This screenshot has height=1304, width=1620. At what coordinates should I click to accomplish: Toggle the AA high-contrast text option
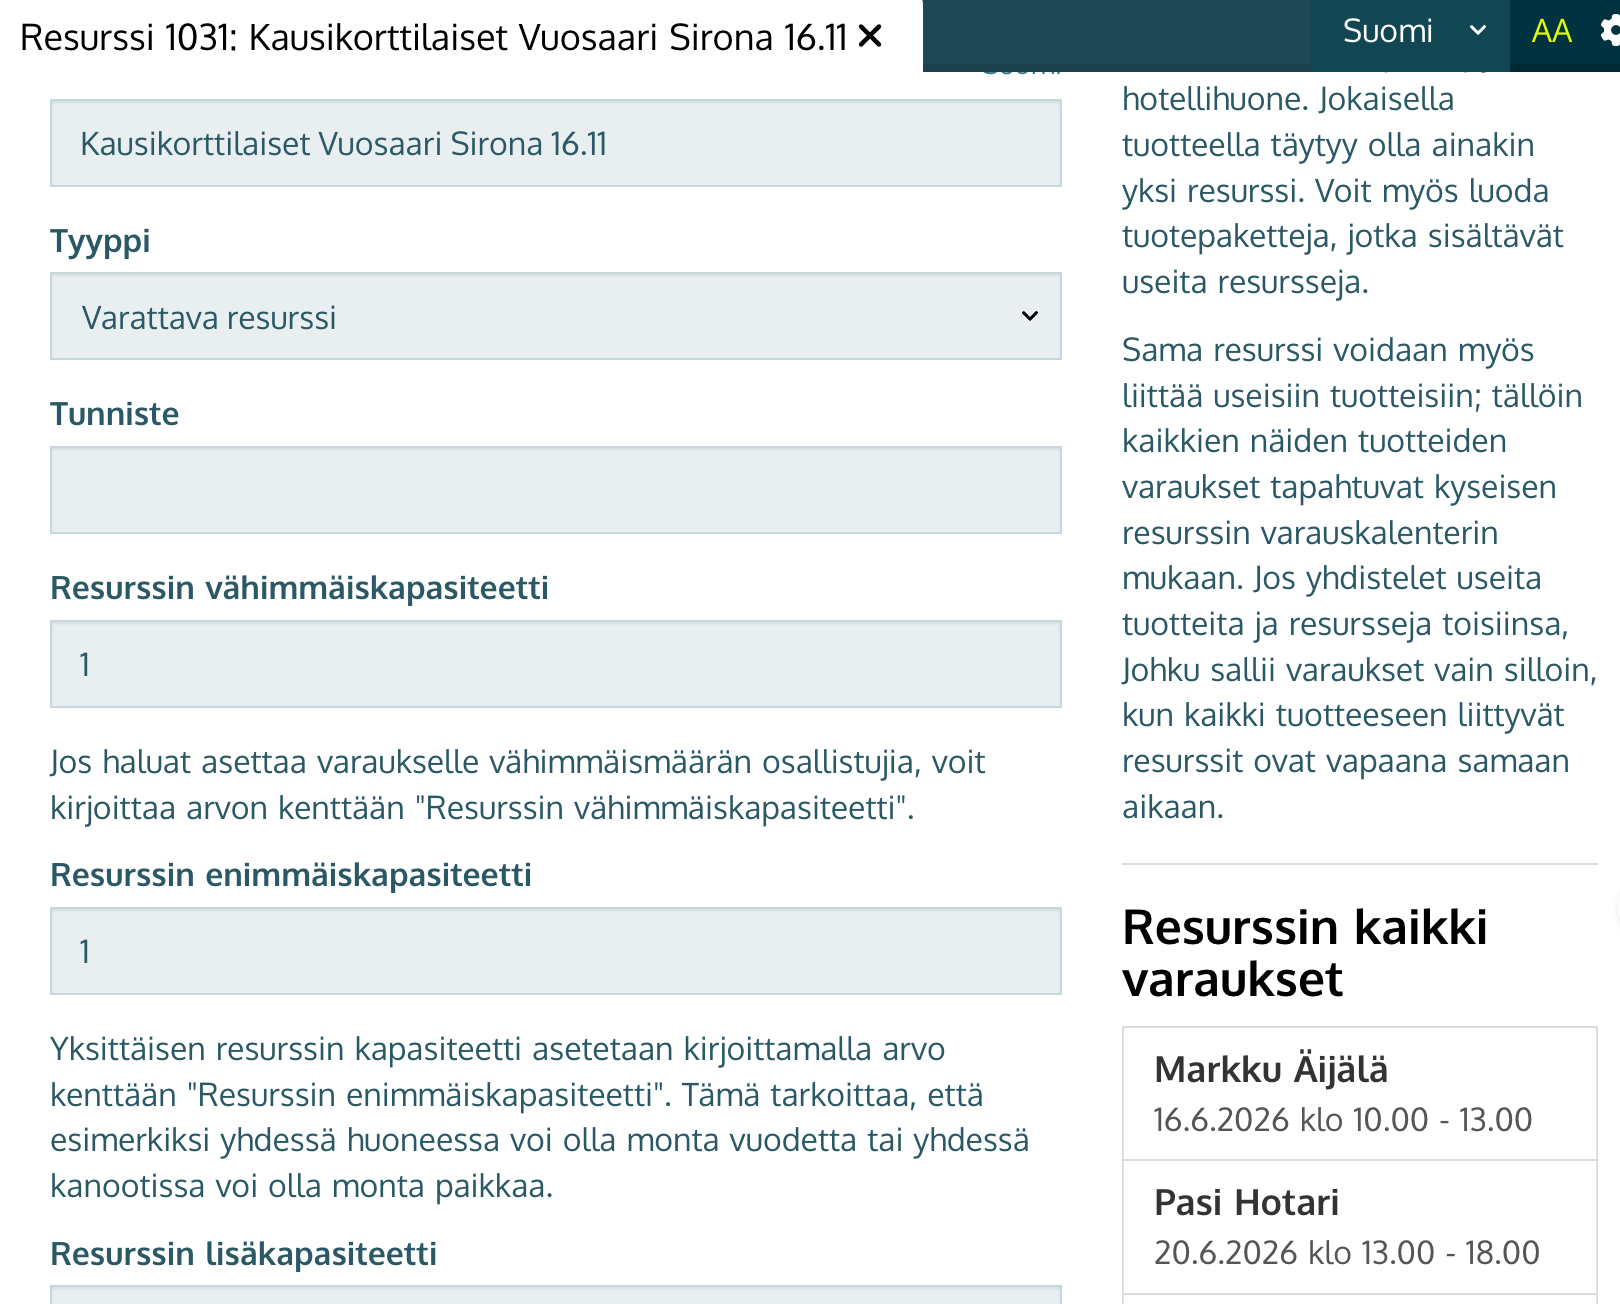tap(1551, 32)
